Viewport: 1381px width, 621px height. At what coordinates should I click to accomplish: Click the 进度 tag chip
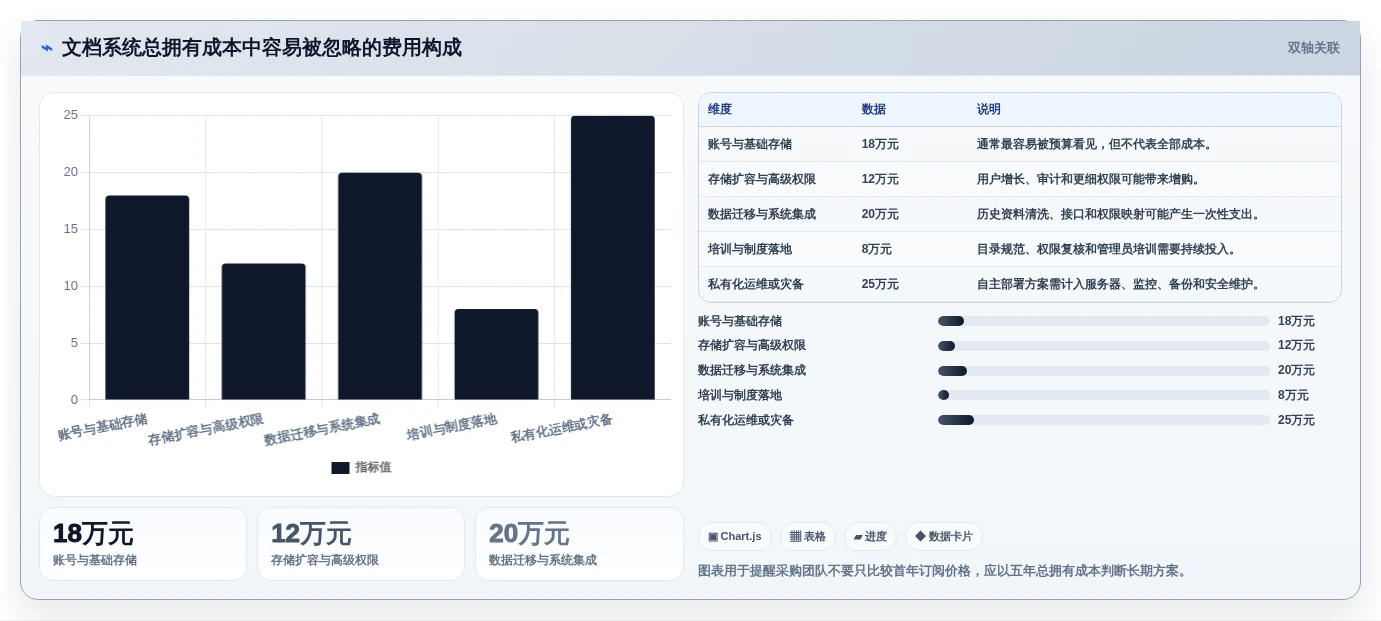click(870, 536)
